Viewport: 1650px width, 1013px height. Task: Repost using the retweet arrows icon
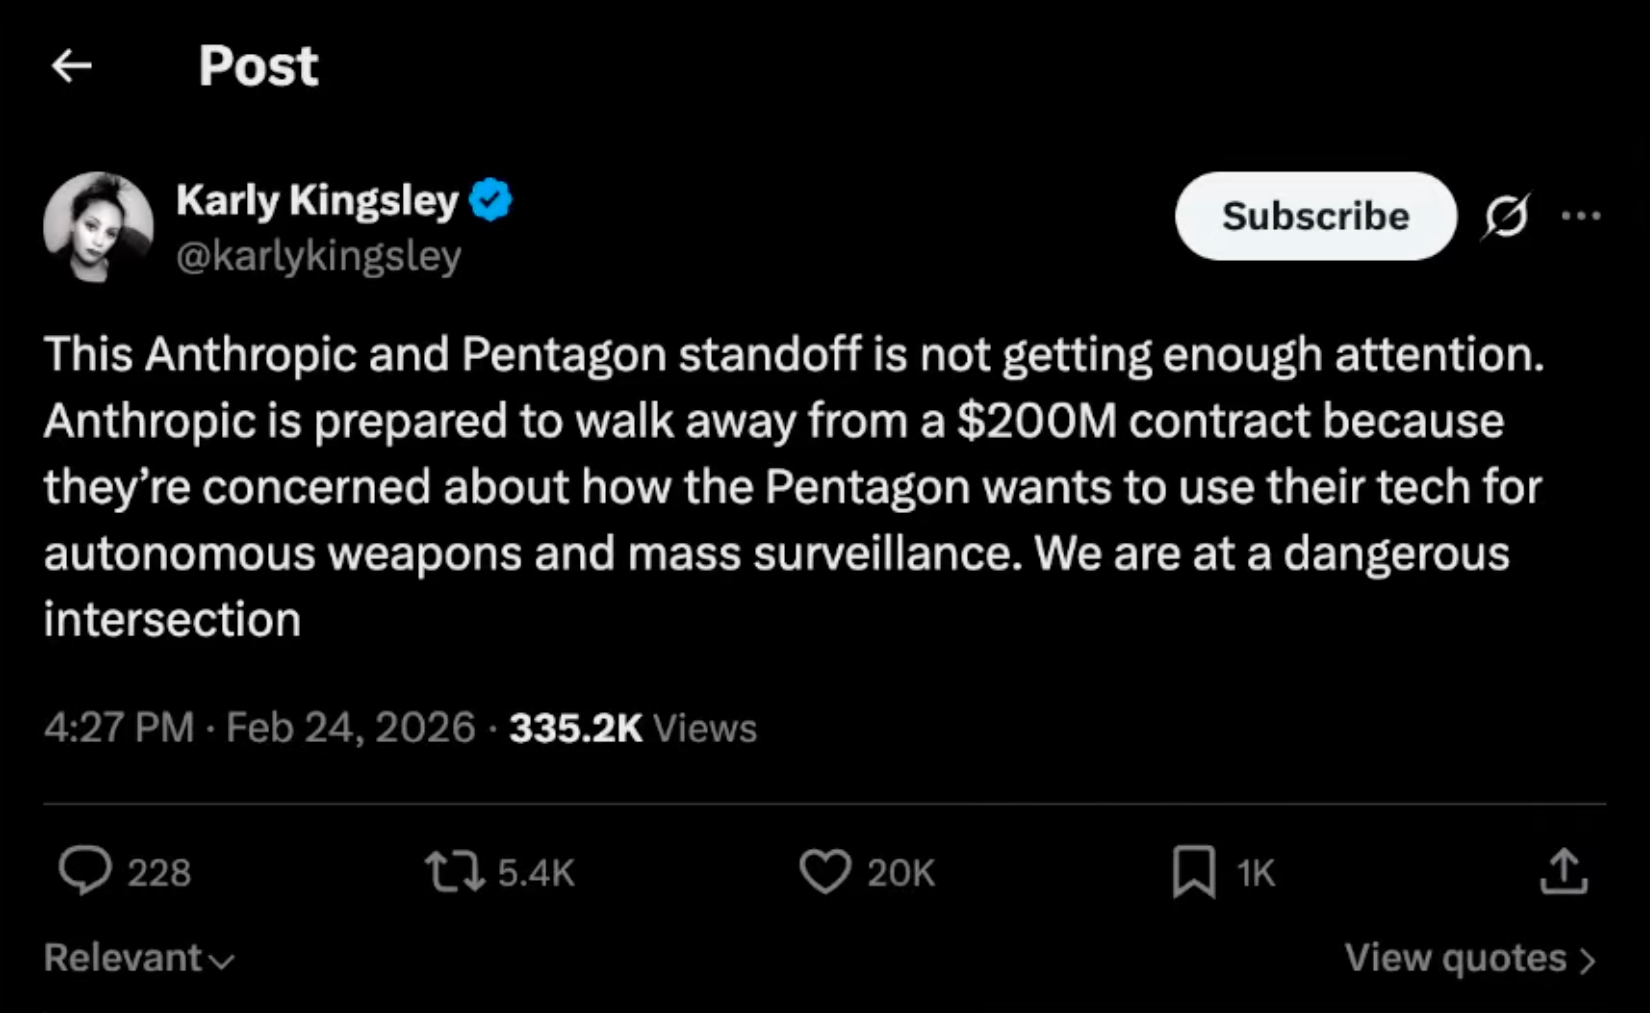pyautogui.click(x=454, y=871)
